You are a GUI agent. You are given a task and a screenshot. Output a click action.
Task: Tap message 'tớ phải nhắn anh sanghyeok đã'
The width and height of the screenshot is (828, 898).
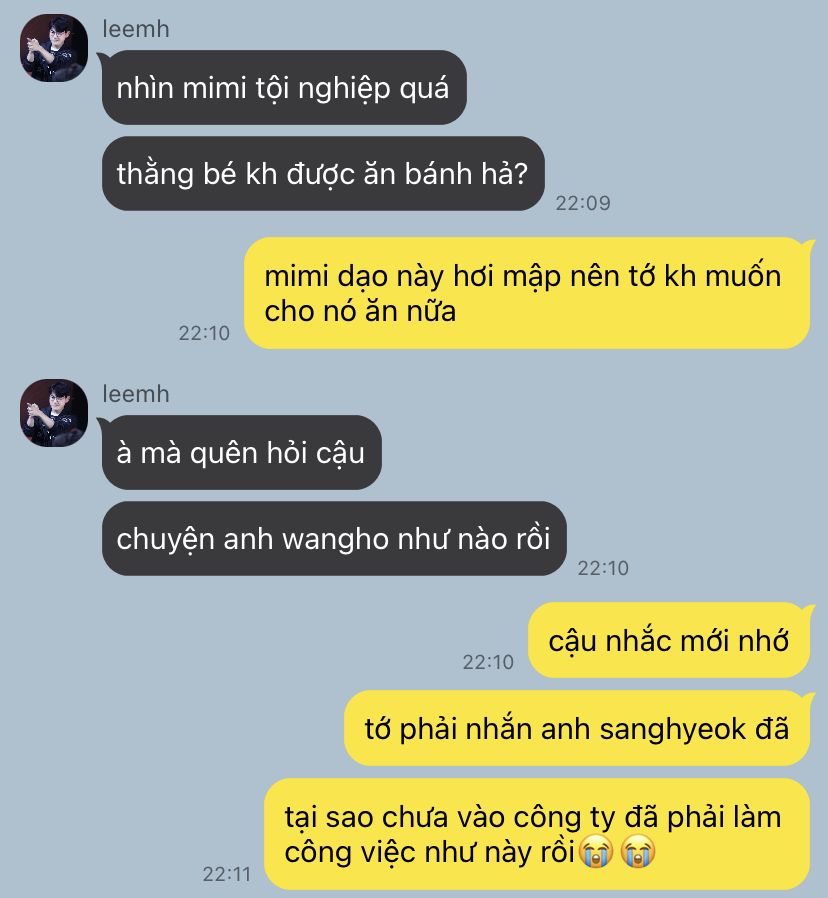[x=577, y=728]
